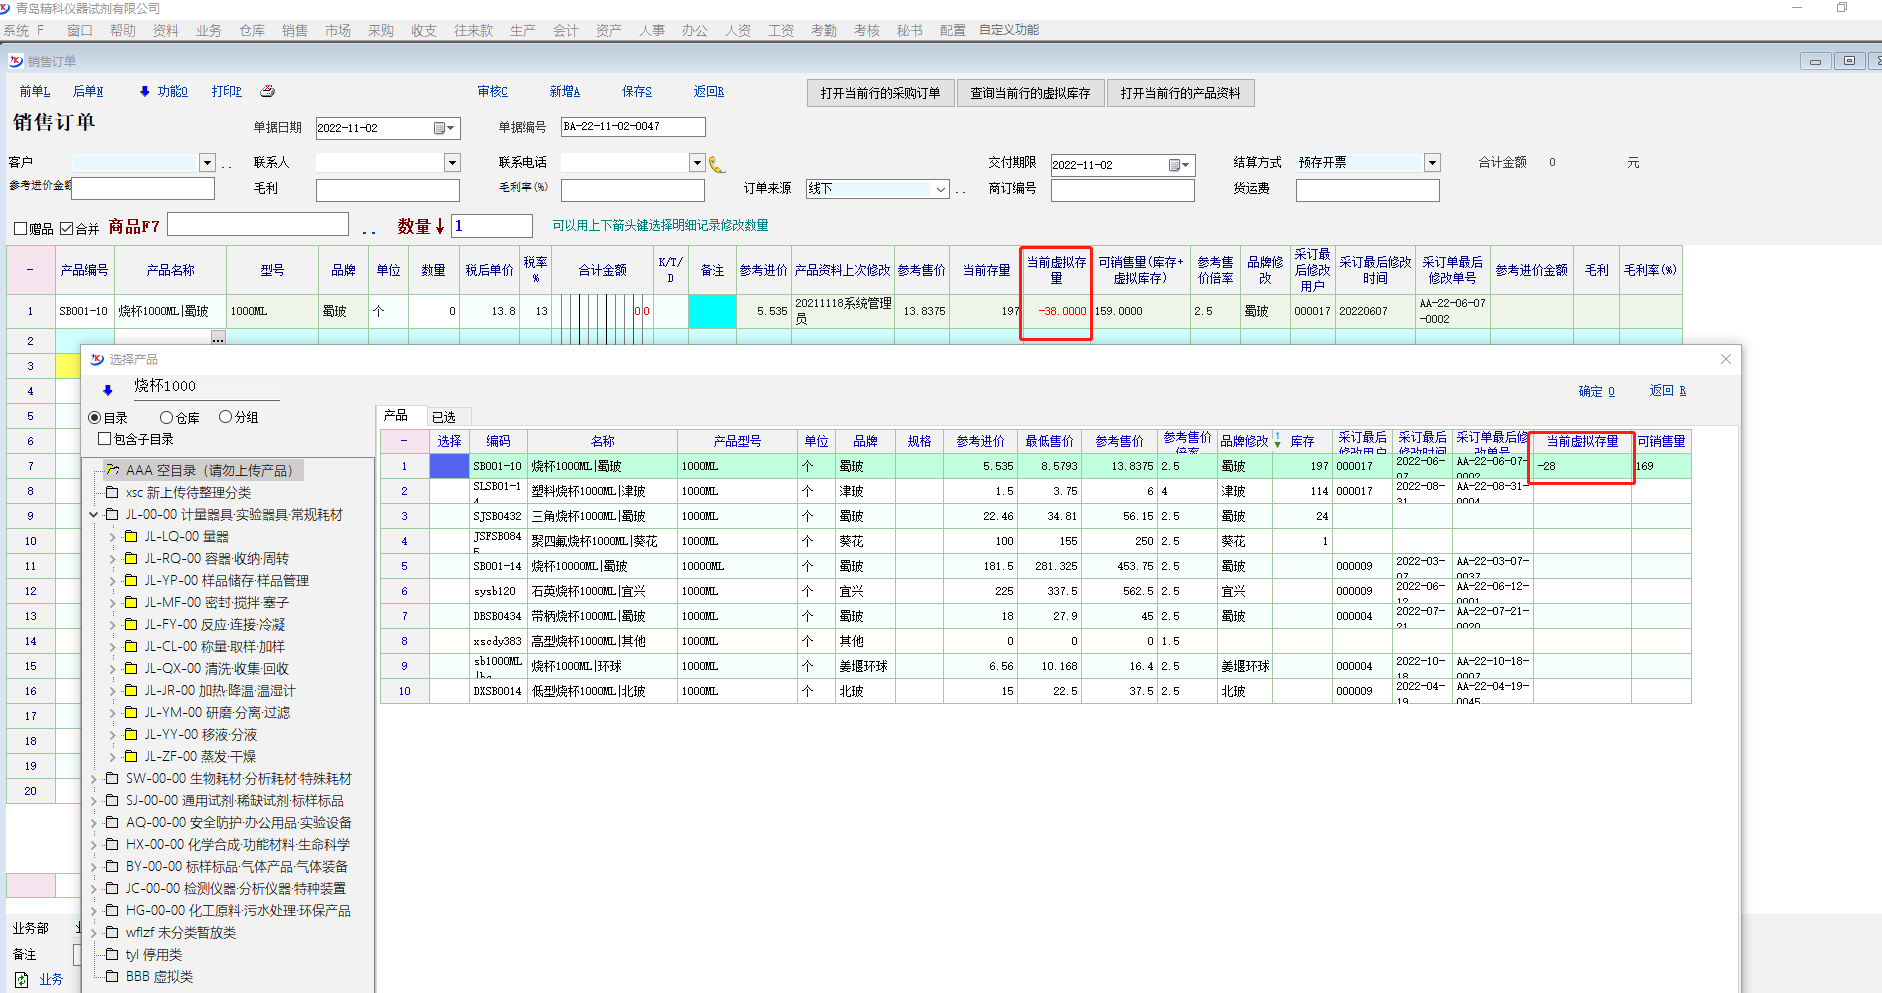Check the 包含子目录 checkbox
Screen dimensions: 1882x993
click(x=104, y=439)
